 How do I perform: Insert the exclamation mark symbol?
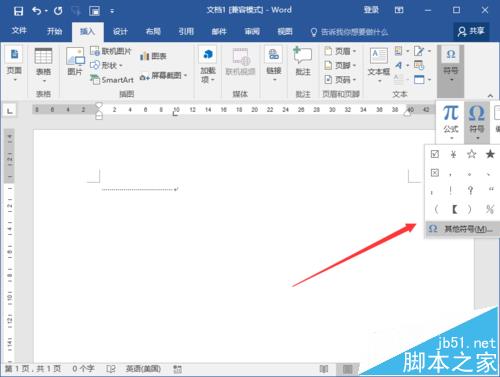[x=451, y=190]
